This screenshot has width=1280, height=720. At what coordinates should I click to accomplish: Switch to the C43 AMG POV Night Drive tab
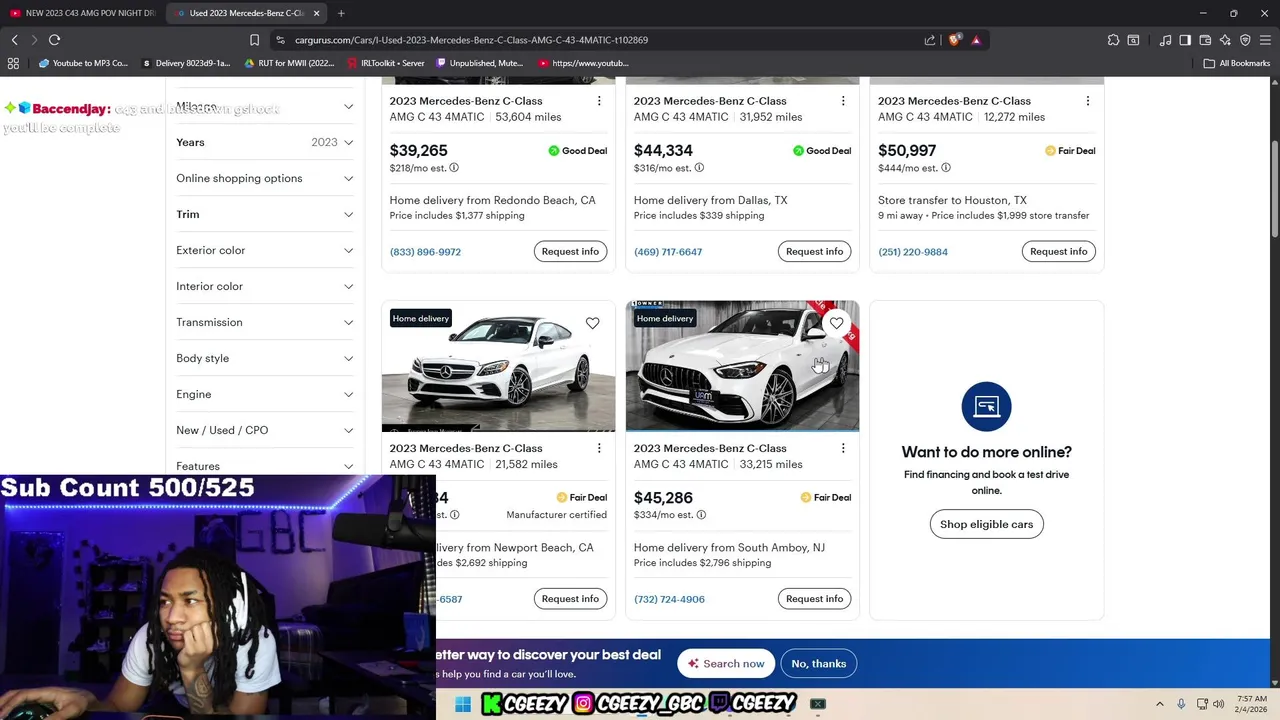tap(82, 13)
